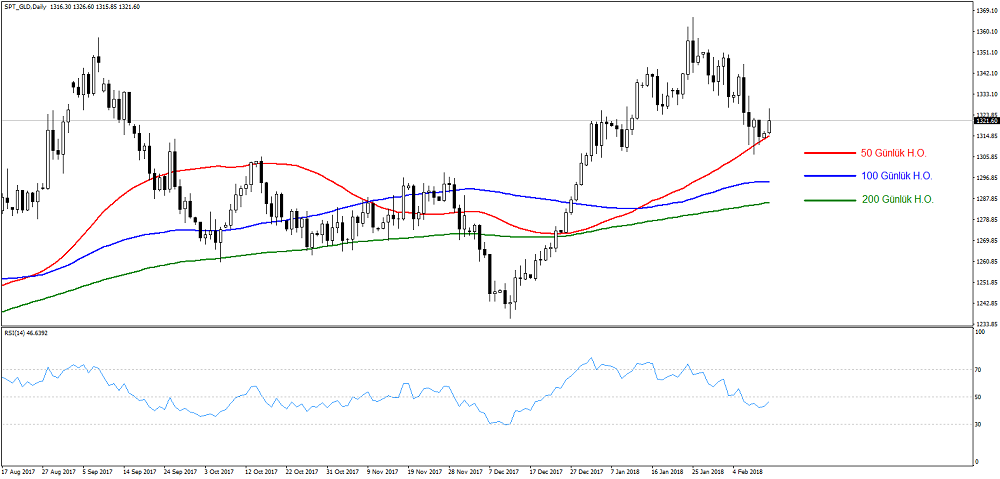Click the 7 Dec 2017 date label
The width and height of the screenshot is (1000, 479).
(504, 470)
